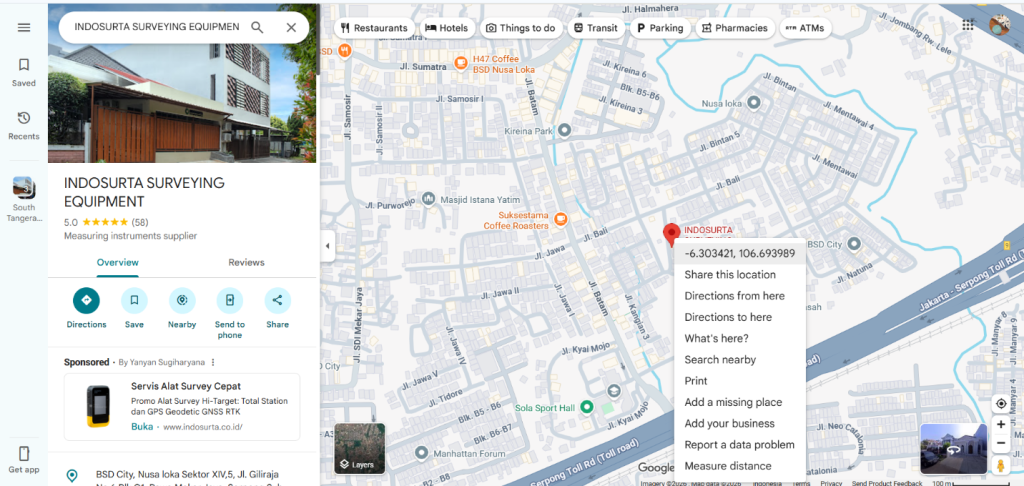Click the Share round icon

(278, 300)
